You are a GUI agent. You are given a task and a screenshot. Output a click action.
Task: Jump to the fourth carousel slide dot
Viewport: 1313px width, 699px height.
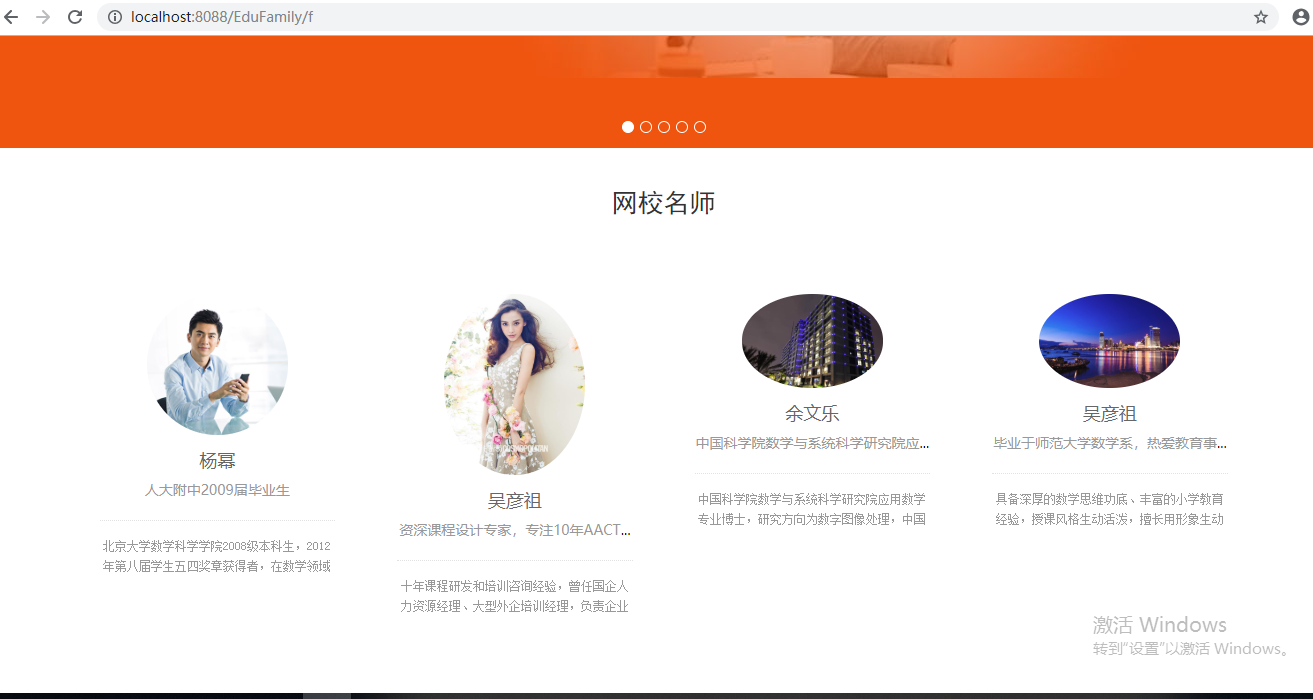click(x=682, y=127)
